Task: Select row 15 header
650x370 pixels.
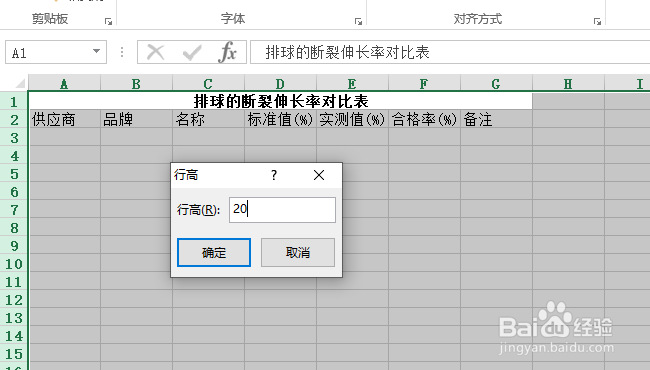Action: [14, 354]
